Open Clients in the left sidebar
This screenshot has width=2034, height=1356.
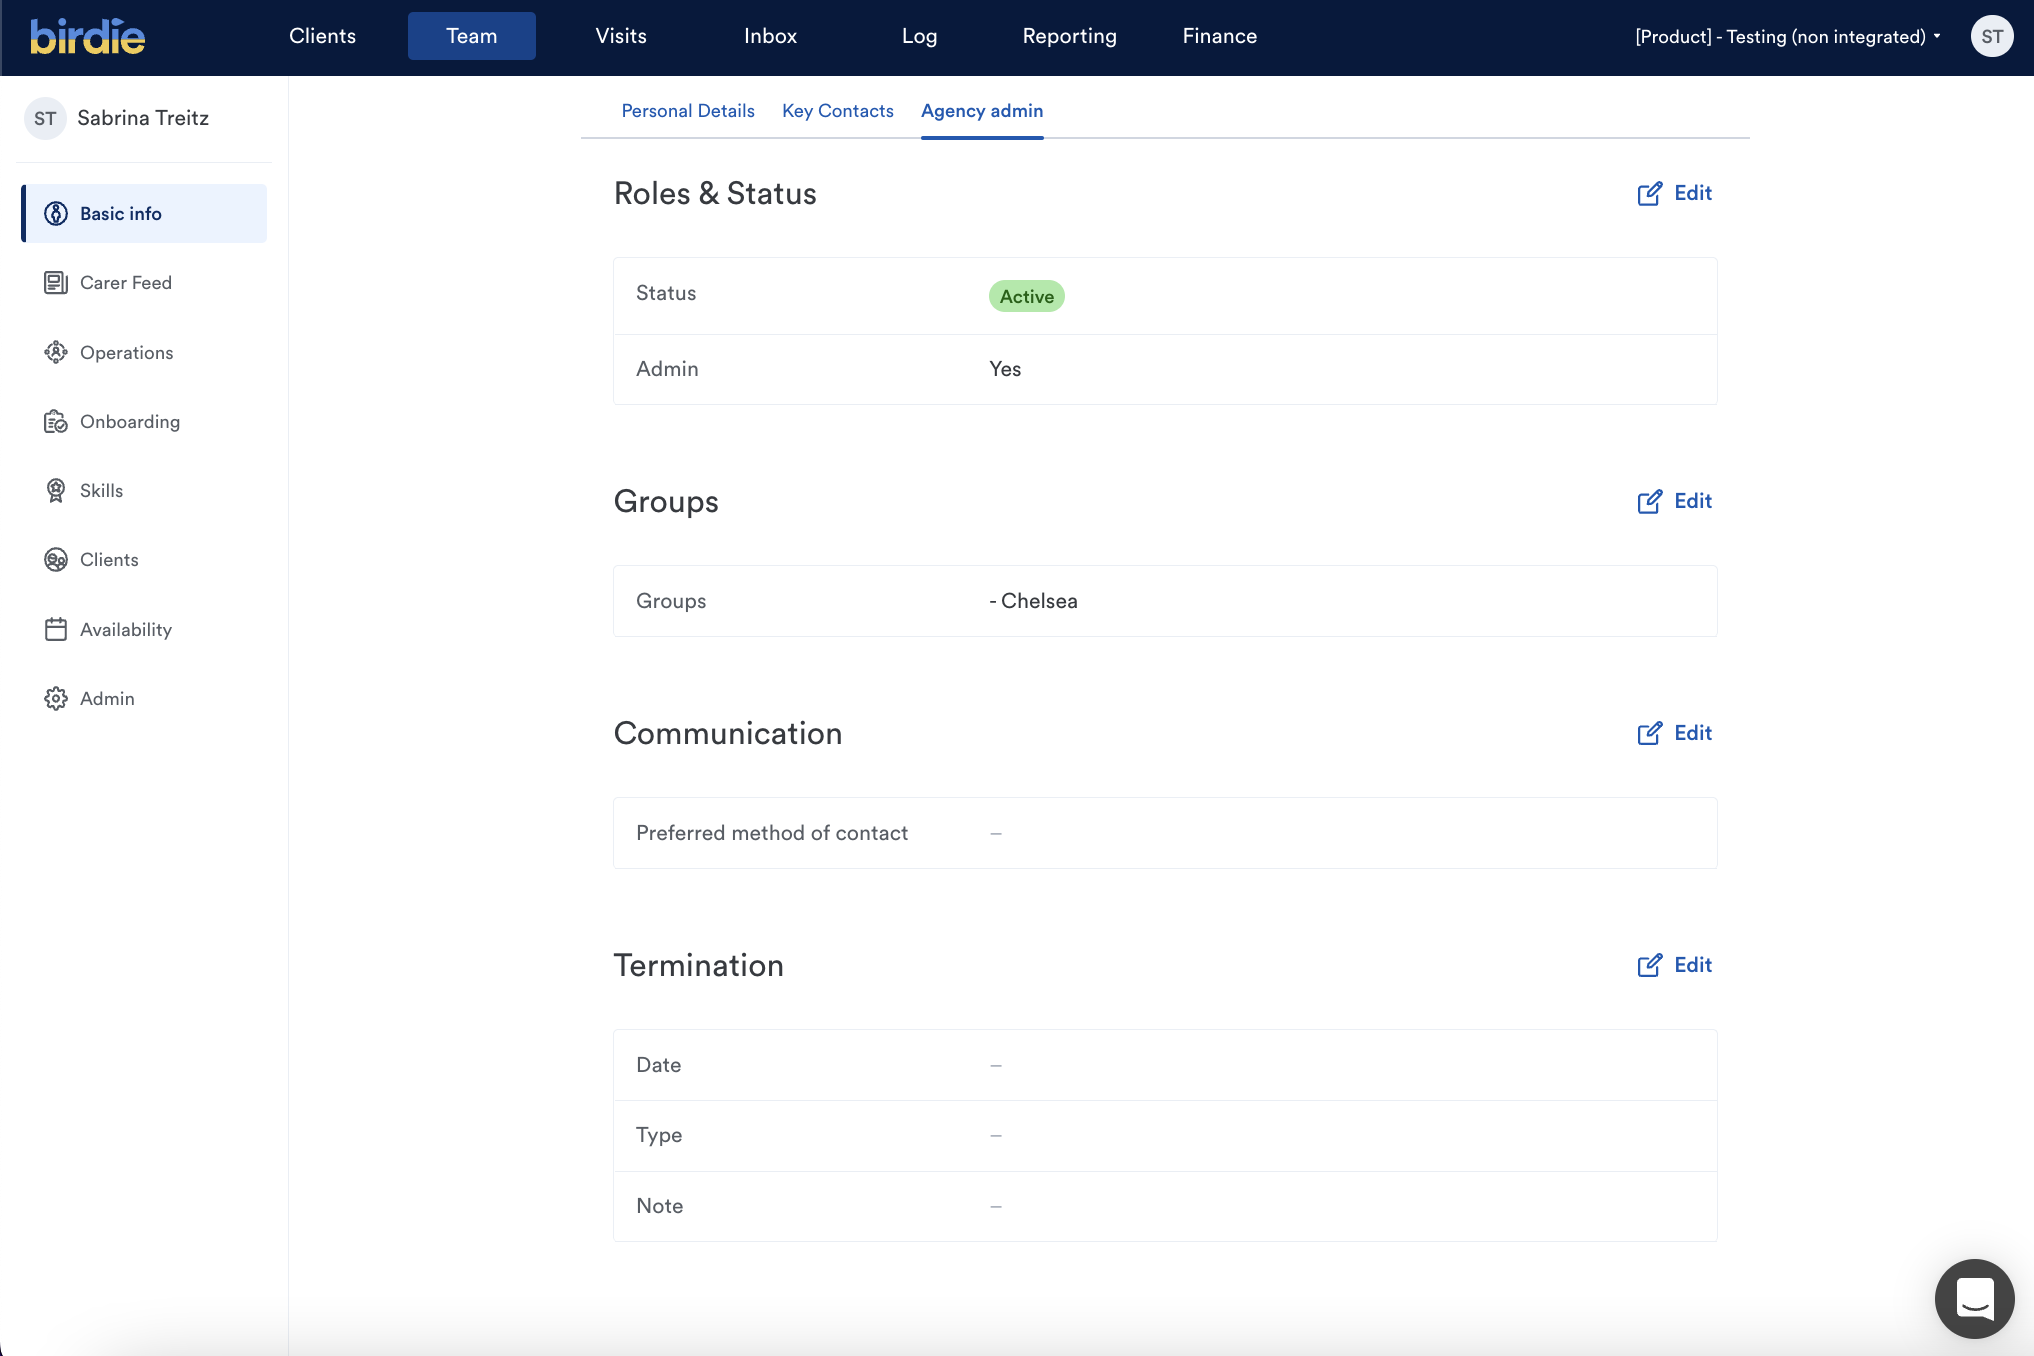(x=144, y=560)
